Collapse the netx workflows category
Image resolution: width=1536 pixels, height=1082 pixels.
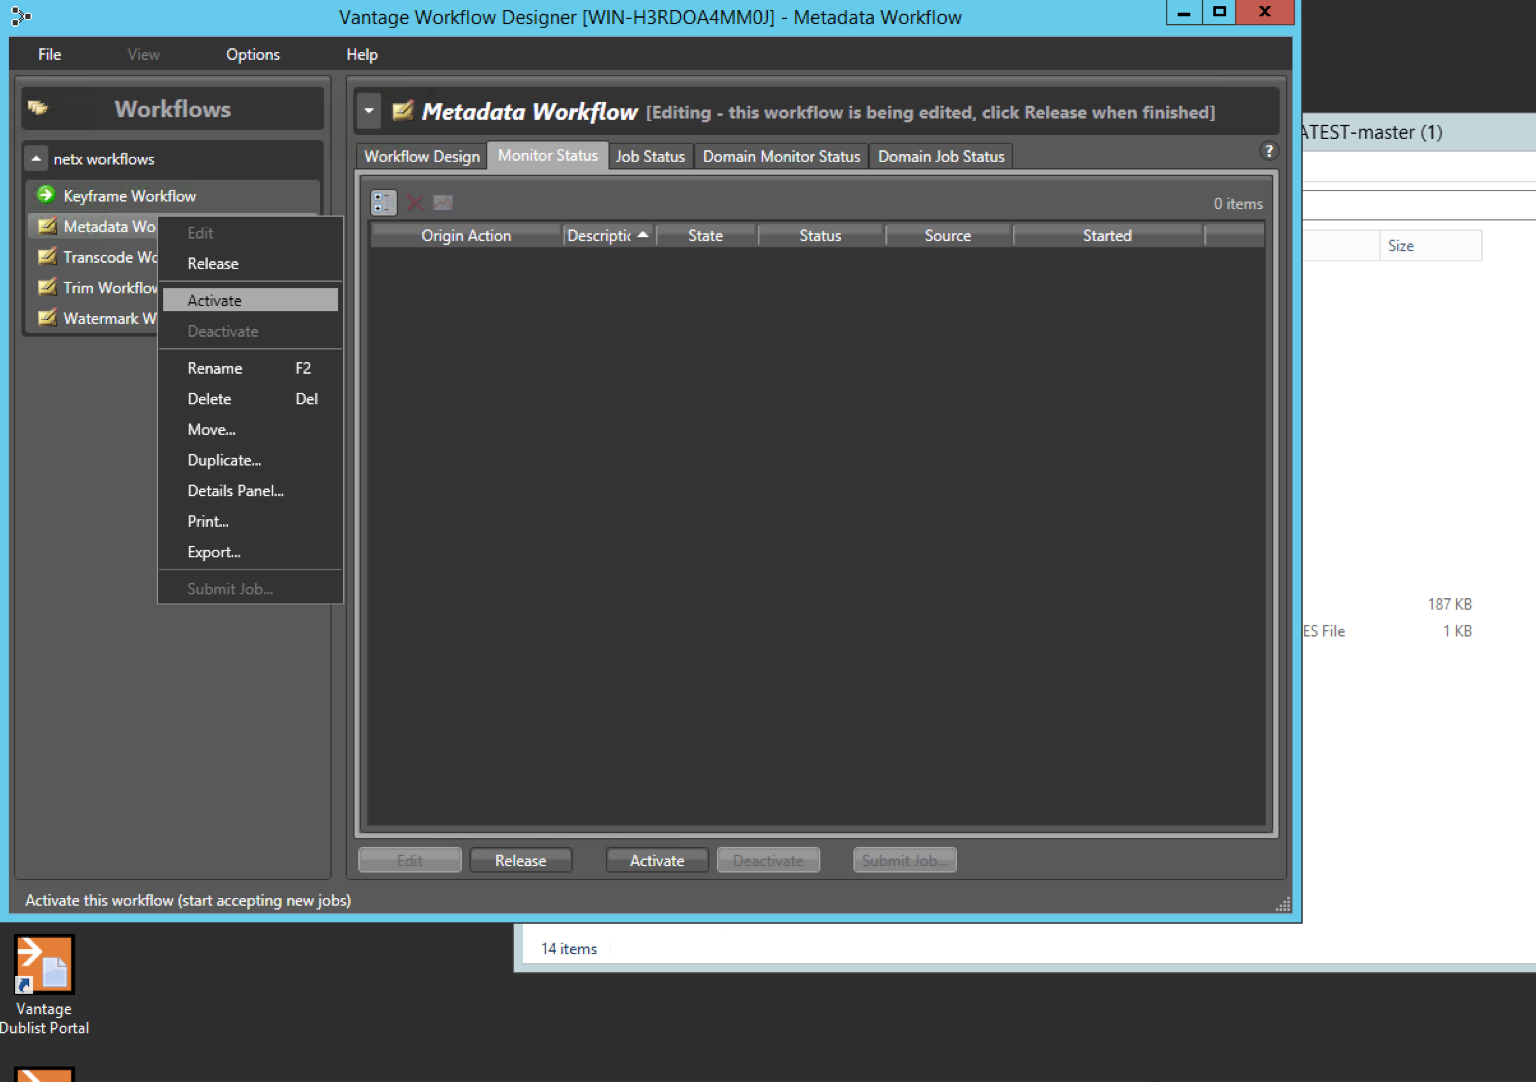point(36,159)
